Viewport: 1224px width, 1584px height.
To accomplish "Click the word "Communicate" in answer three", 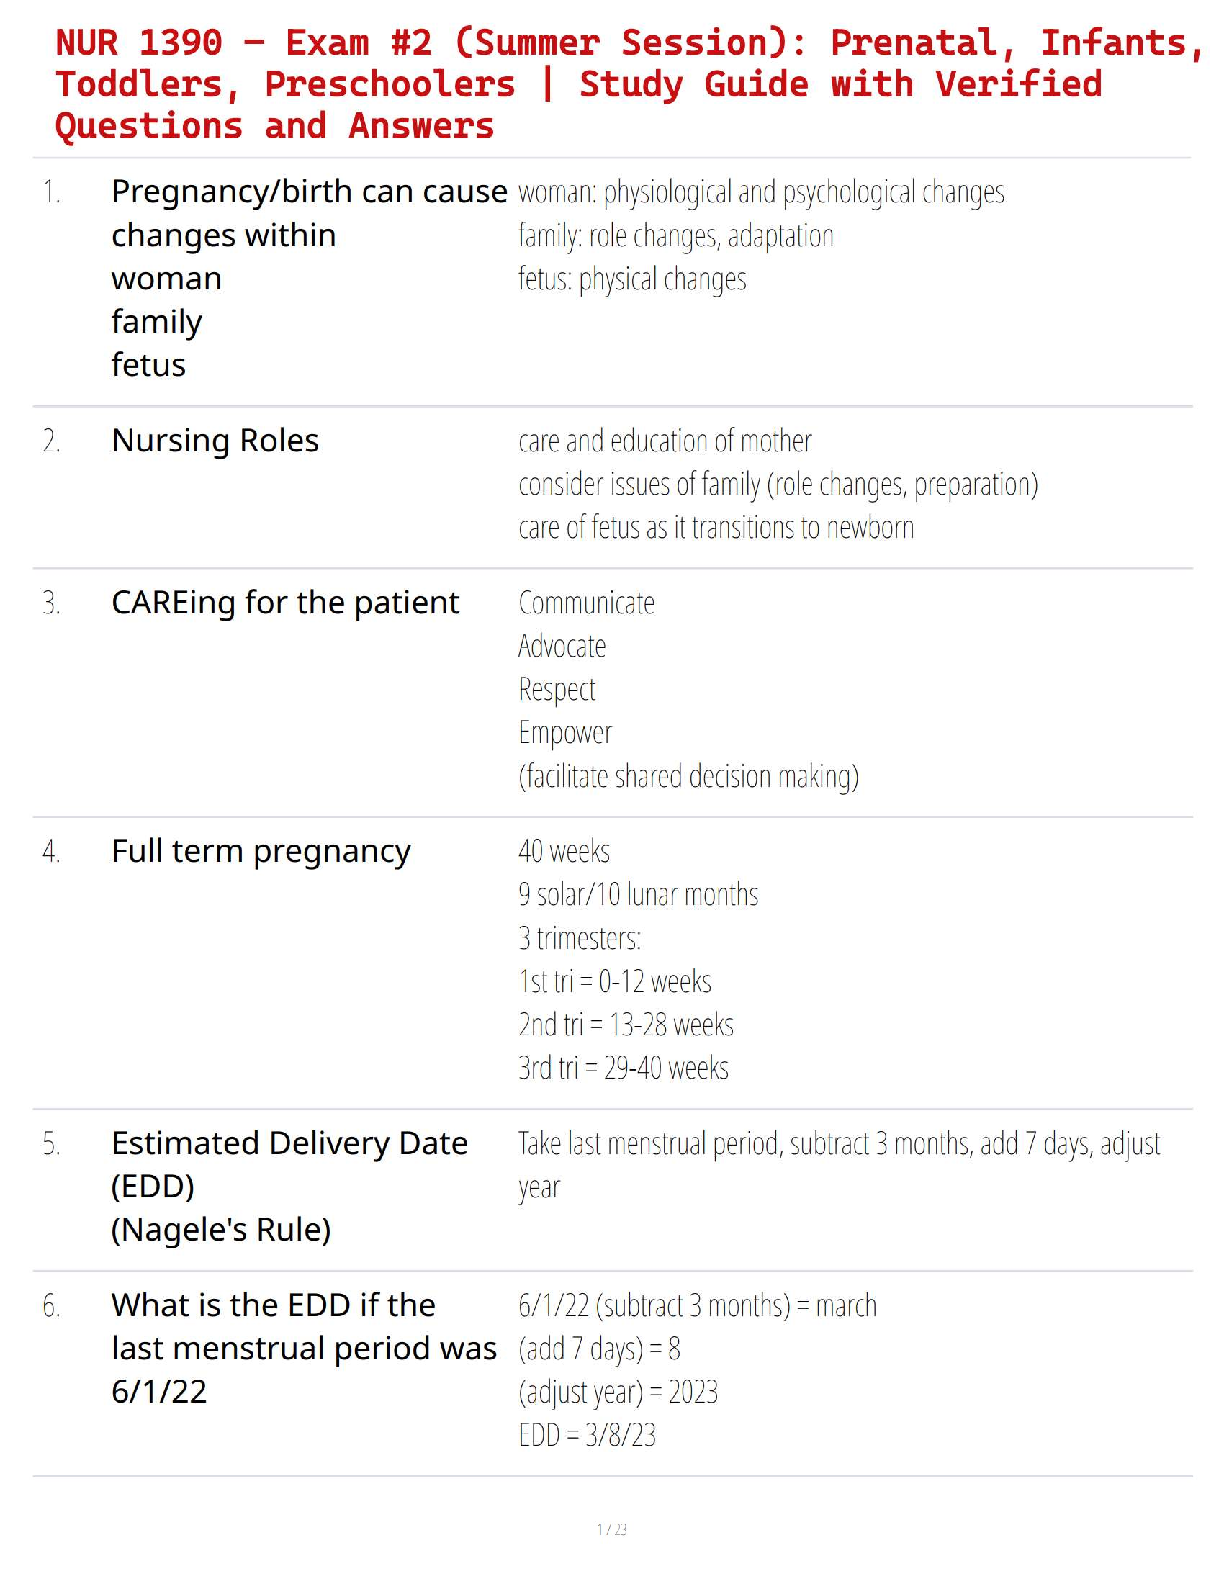I will click(587, 603).
